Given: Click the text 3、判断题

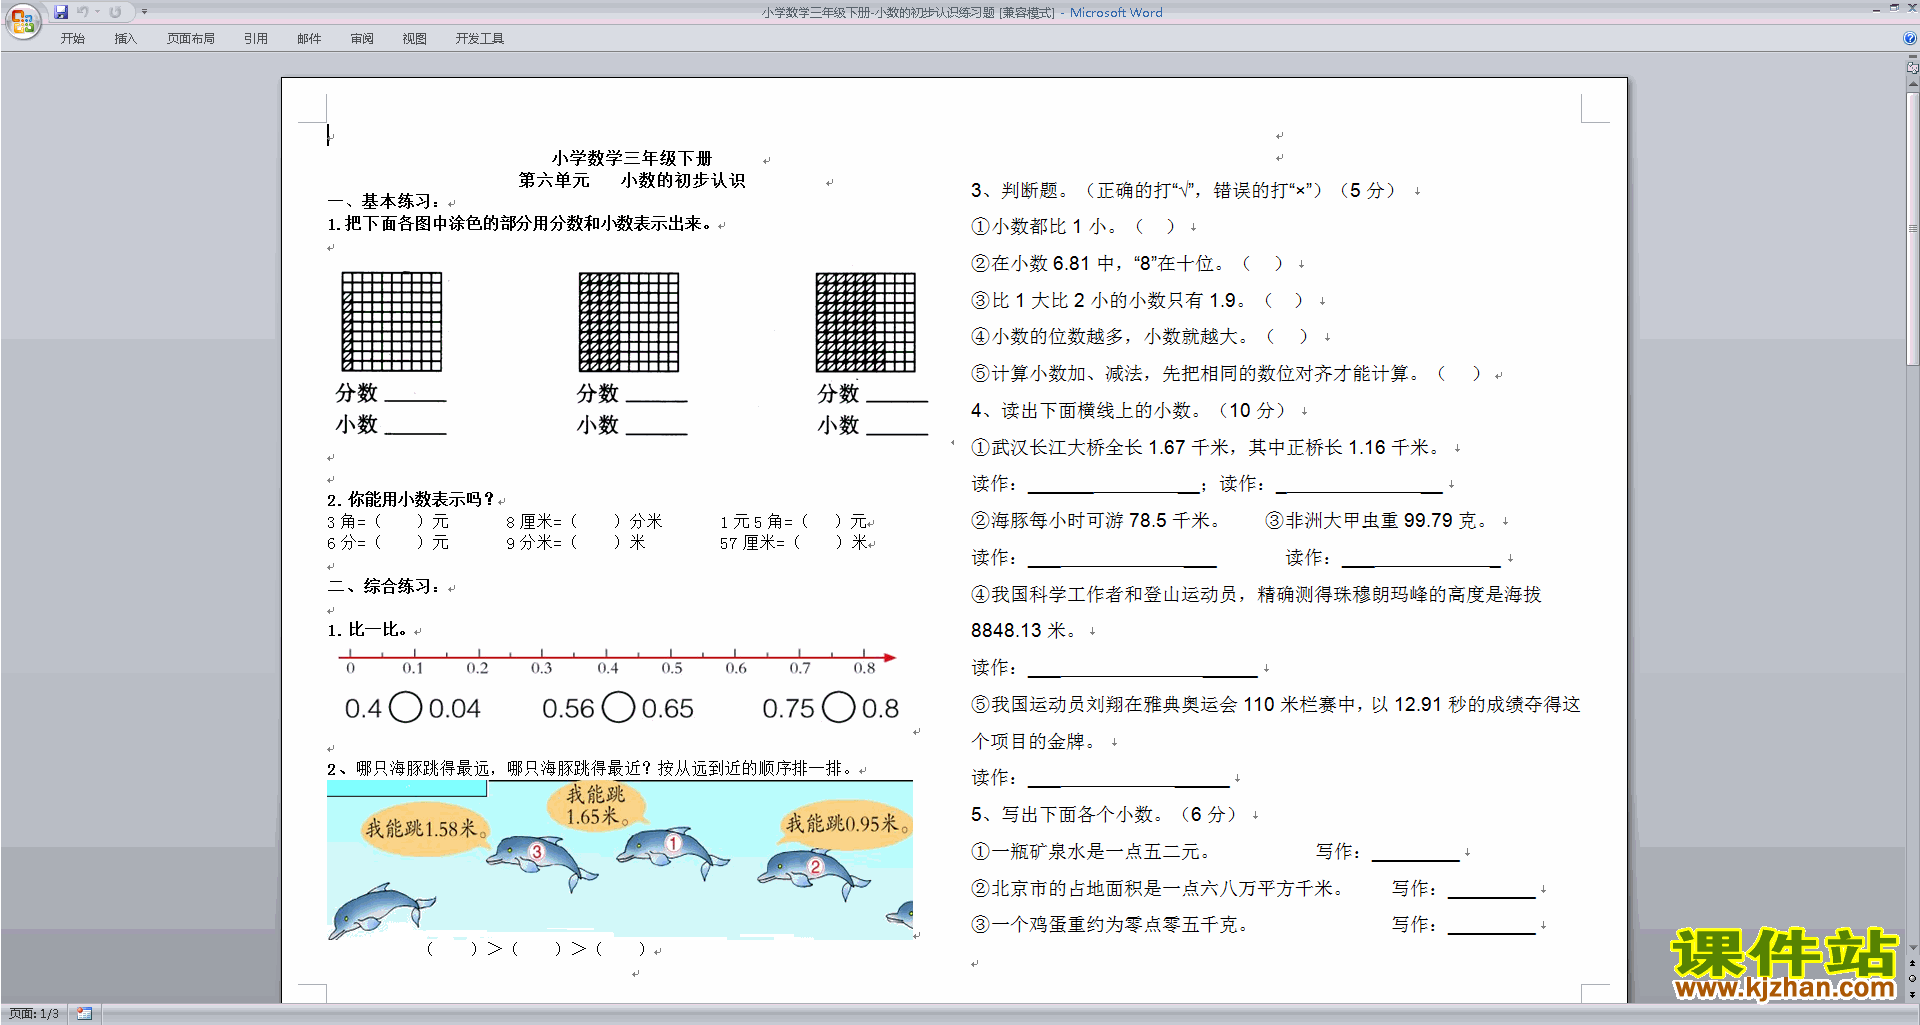Looking at the screenshot, I should [x=1020, y=190].
